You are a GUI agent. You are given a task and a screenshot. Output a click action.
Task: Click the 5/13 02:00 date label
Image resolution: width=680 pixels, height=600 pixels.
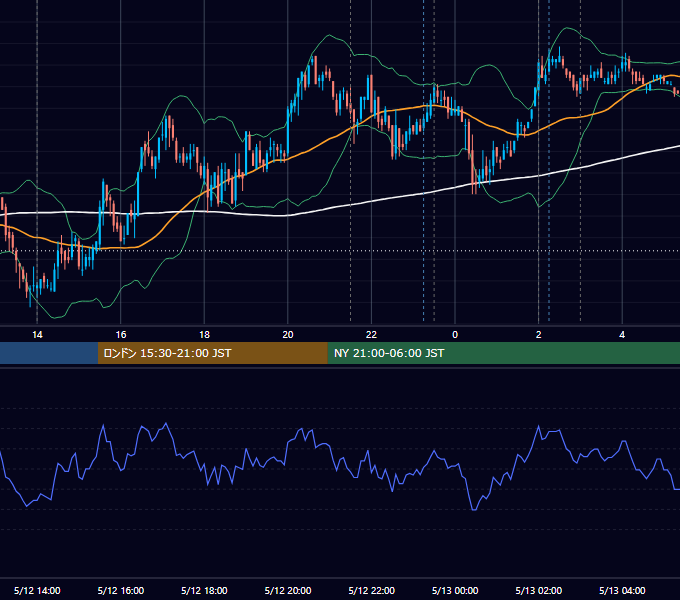tap(539, 590)
